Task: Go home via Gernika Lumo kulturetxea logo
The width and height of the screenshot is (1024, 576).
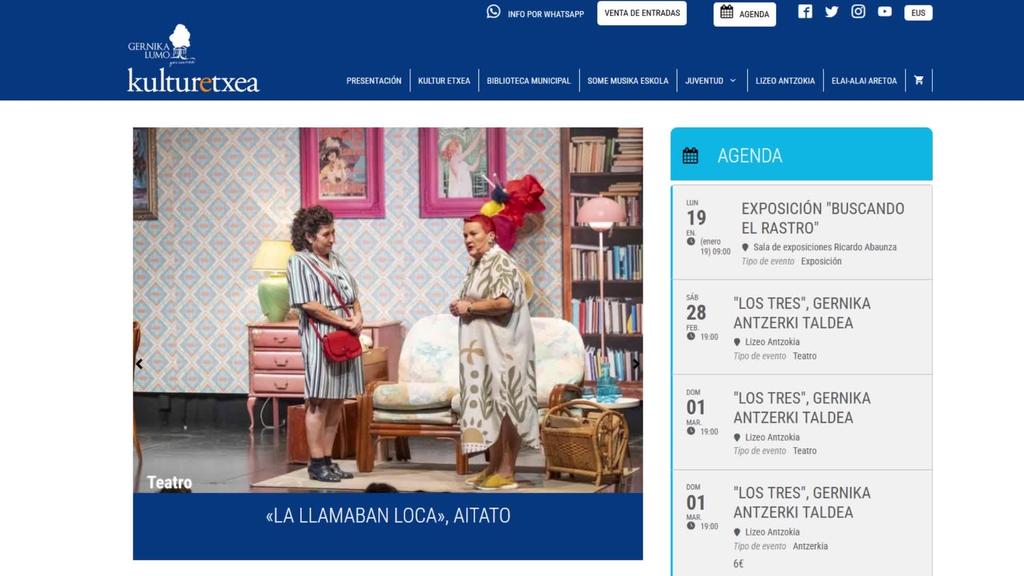Action: coord(193,59)
